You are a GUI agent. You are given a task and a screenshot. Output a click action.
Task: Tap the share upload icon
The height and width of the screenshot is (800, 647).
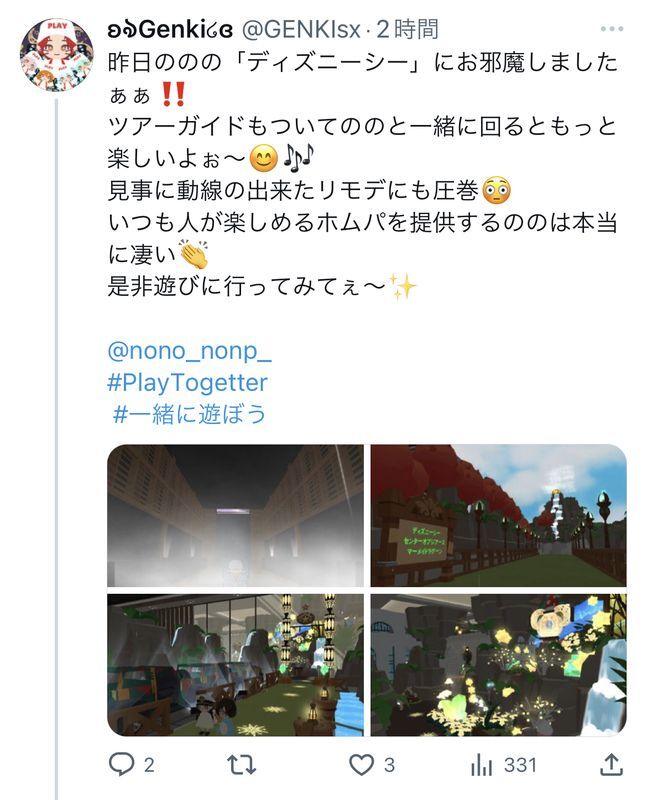click(x=610, y=764)
